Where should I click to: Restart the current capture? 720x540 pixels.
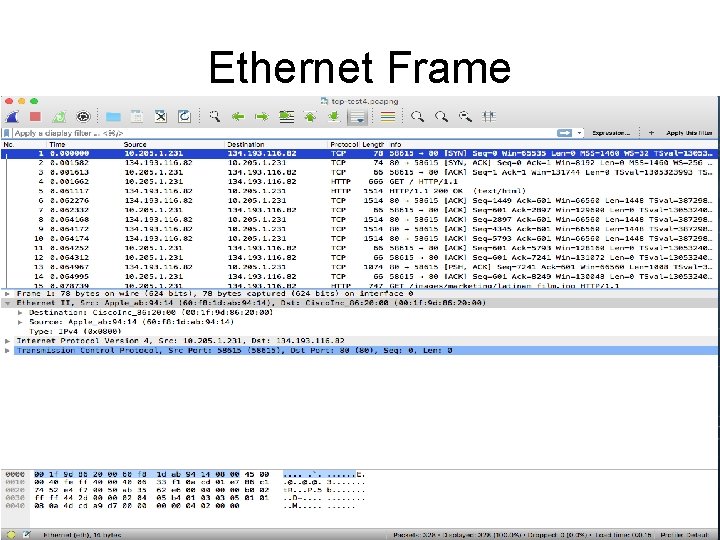coord(59,117)
